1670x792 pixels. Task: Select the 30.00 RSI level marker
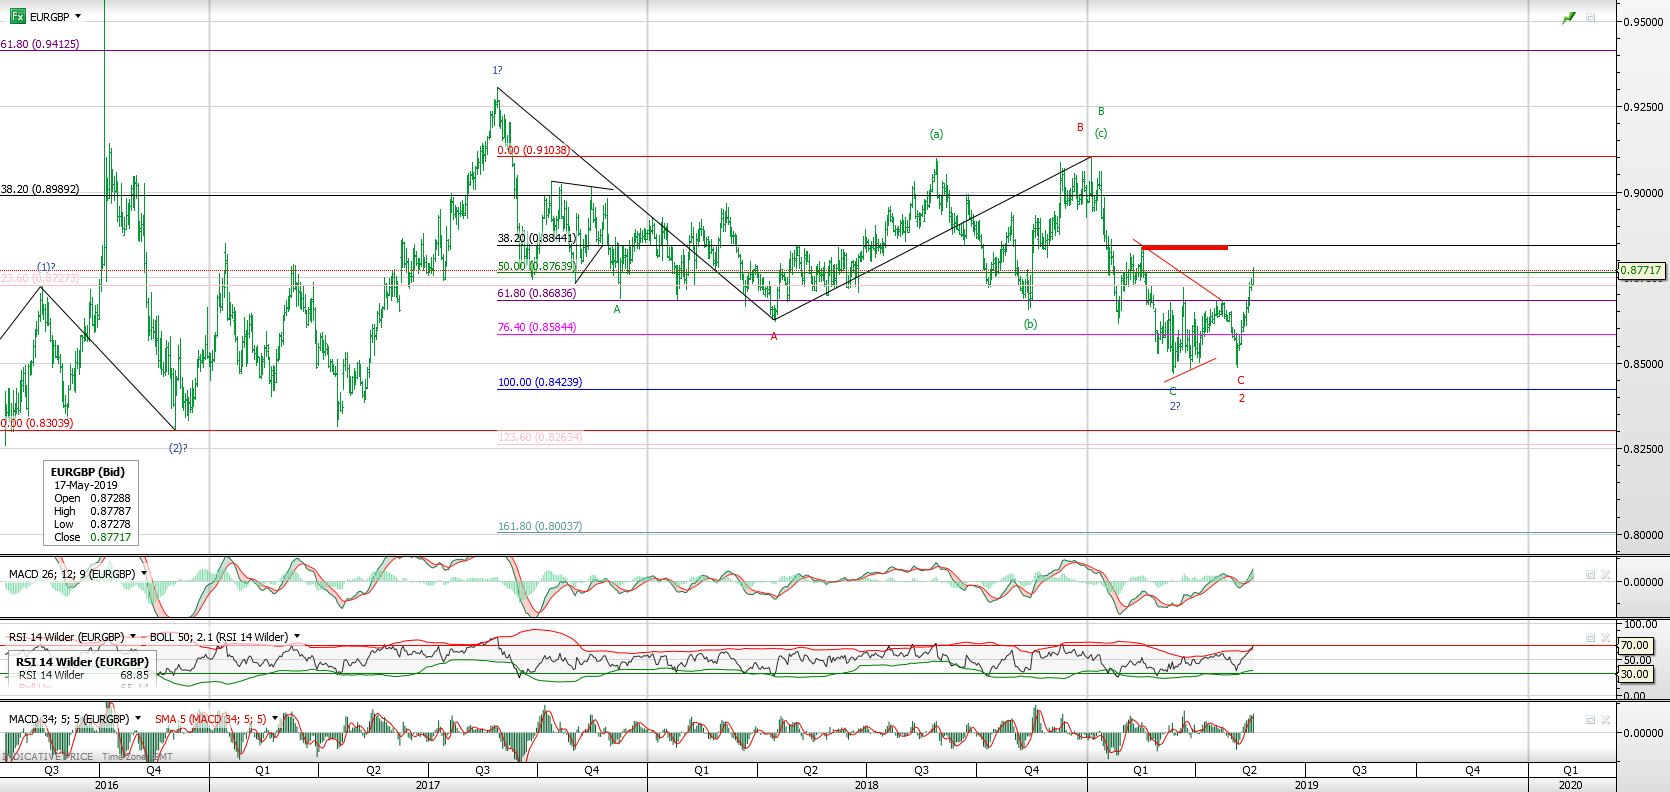pyautogui.click(x=1635, y=674)
